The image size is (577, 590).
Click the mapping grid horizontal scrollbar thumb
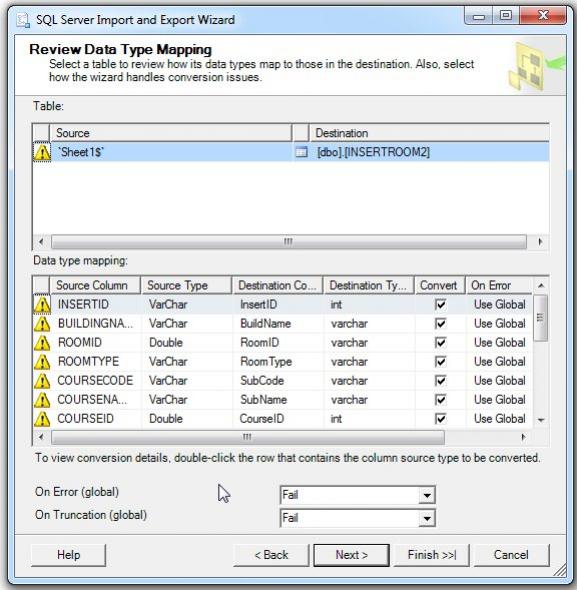click(248, 437)
